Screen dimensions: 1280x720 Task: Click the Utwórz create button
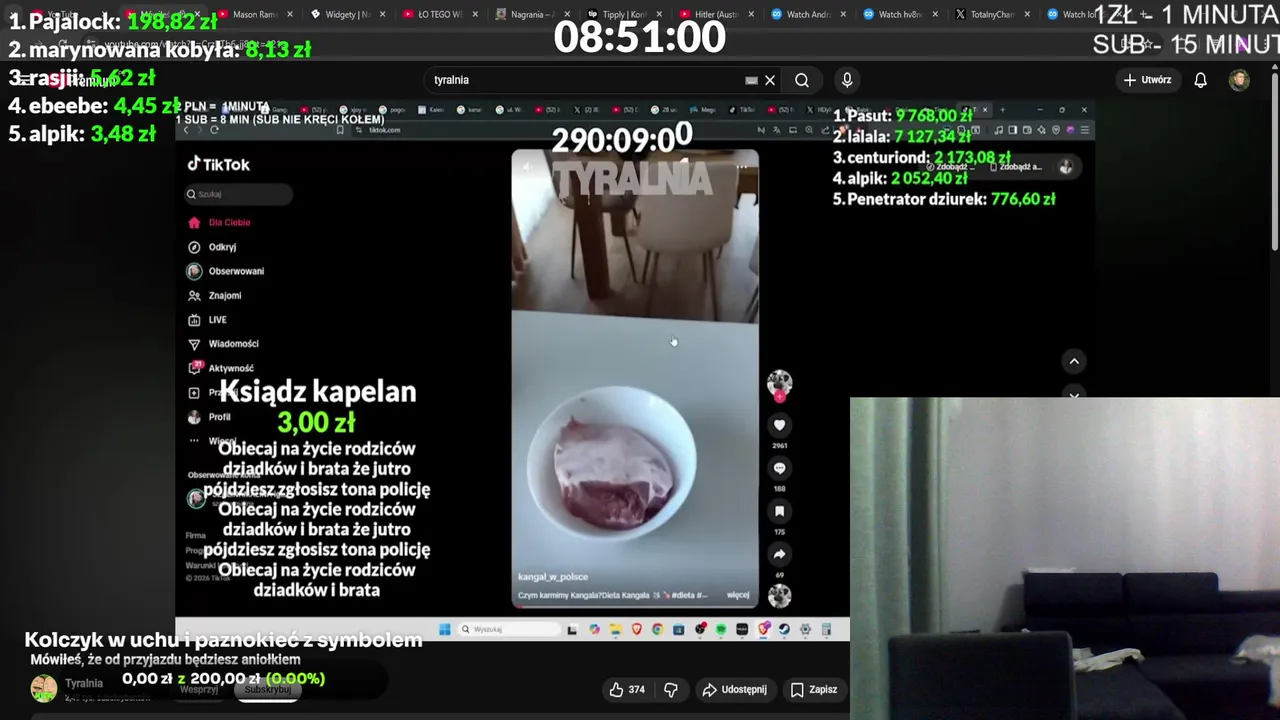1147,80
